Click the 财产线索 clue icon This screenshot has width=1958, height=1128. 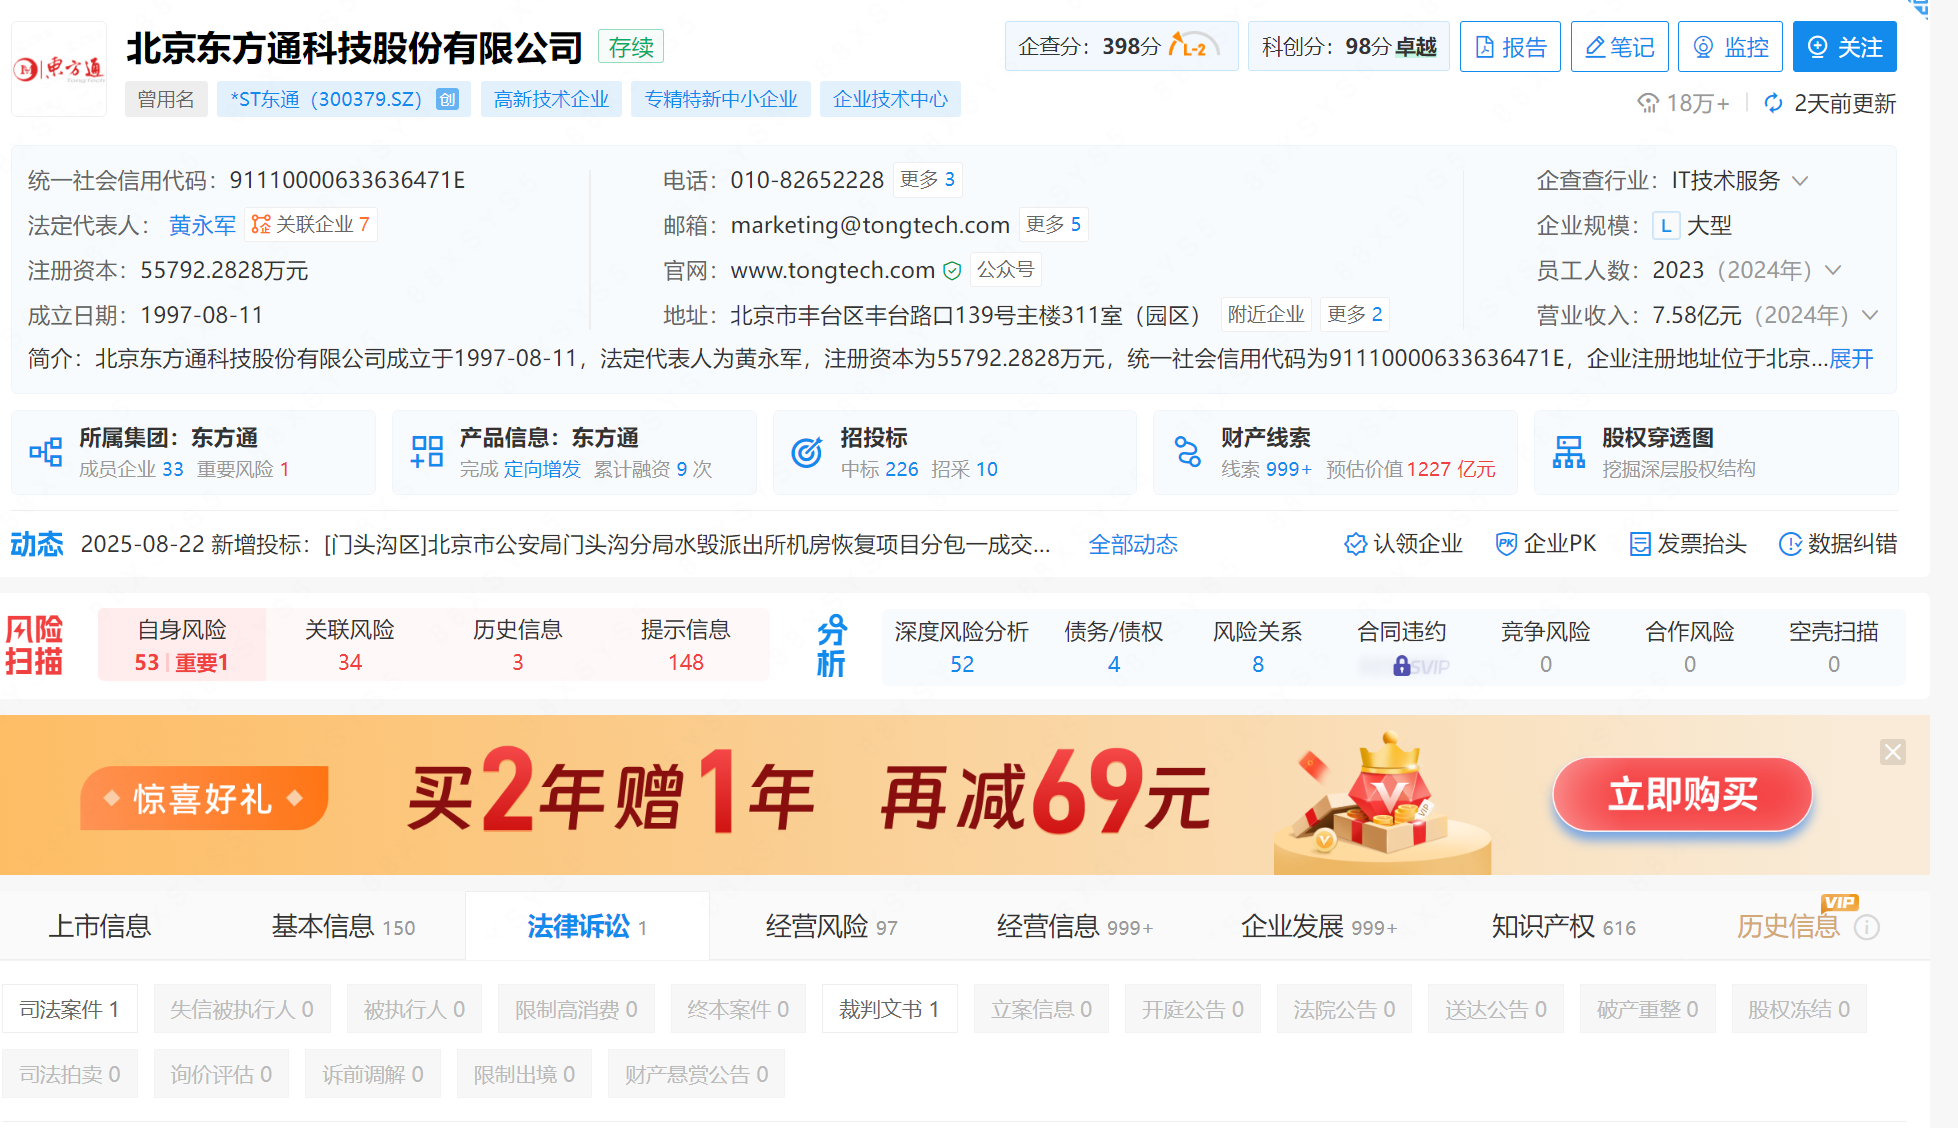pyautogui.click(x=1187, y=452)
